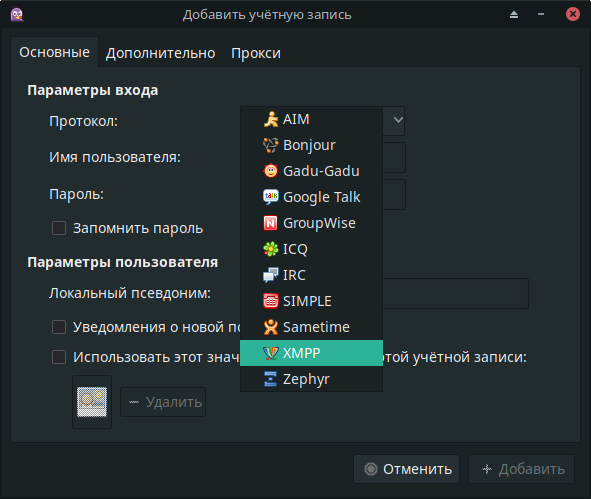Enable the Запомнить пароль checkbox
Image resolution: width=591 pixels, height=499 pixels.
59,228
